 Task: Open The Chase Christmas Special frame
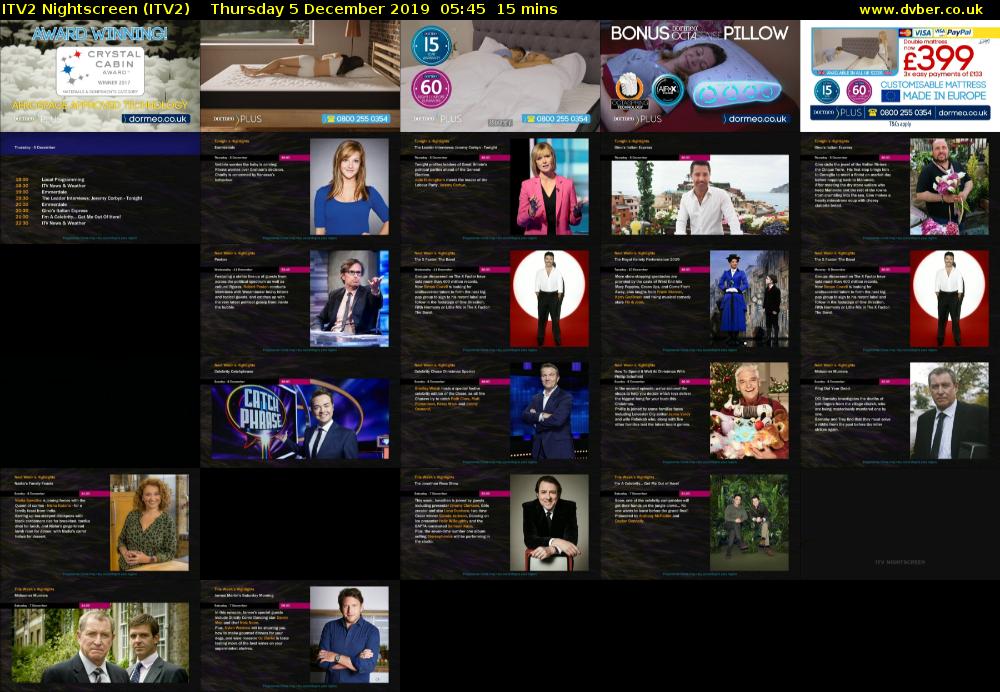(x=500, y=412)
